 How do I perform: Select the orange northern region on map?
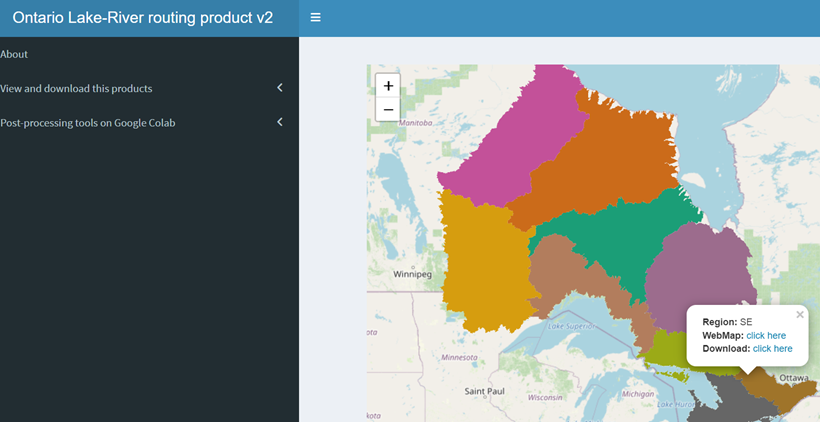click(610, 160)
